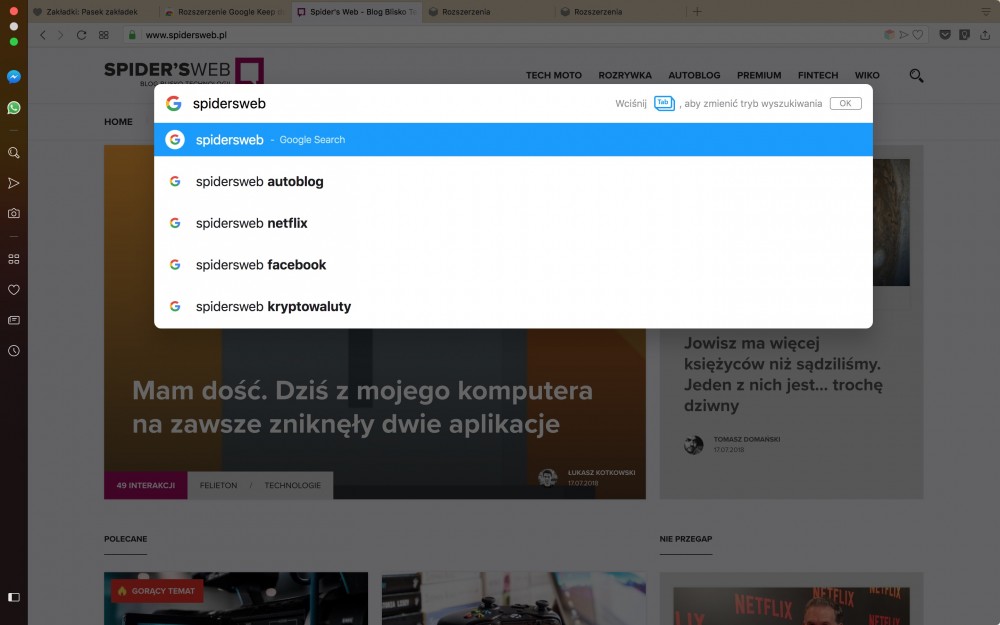
Task: Click the GORĄCY TEMAT badge
Action: coord(157,591)
